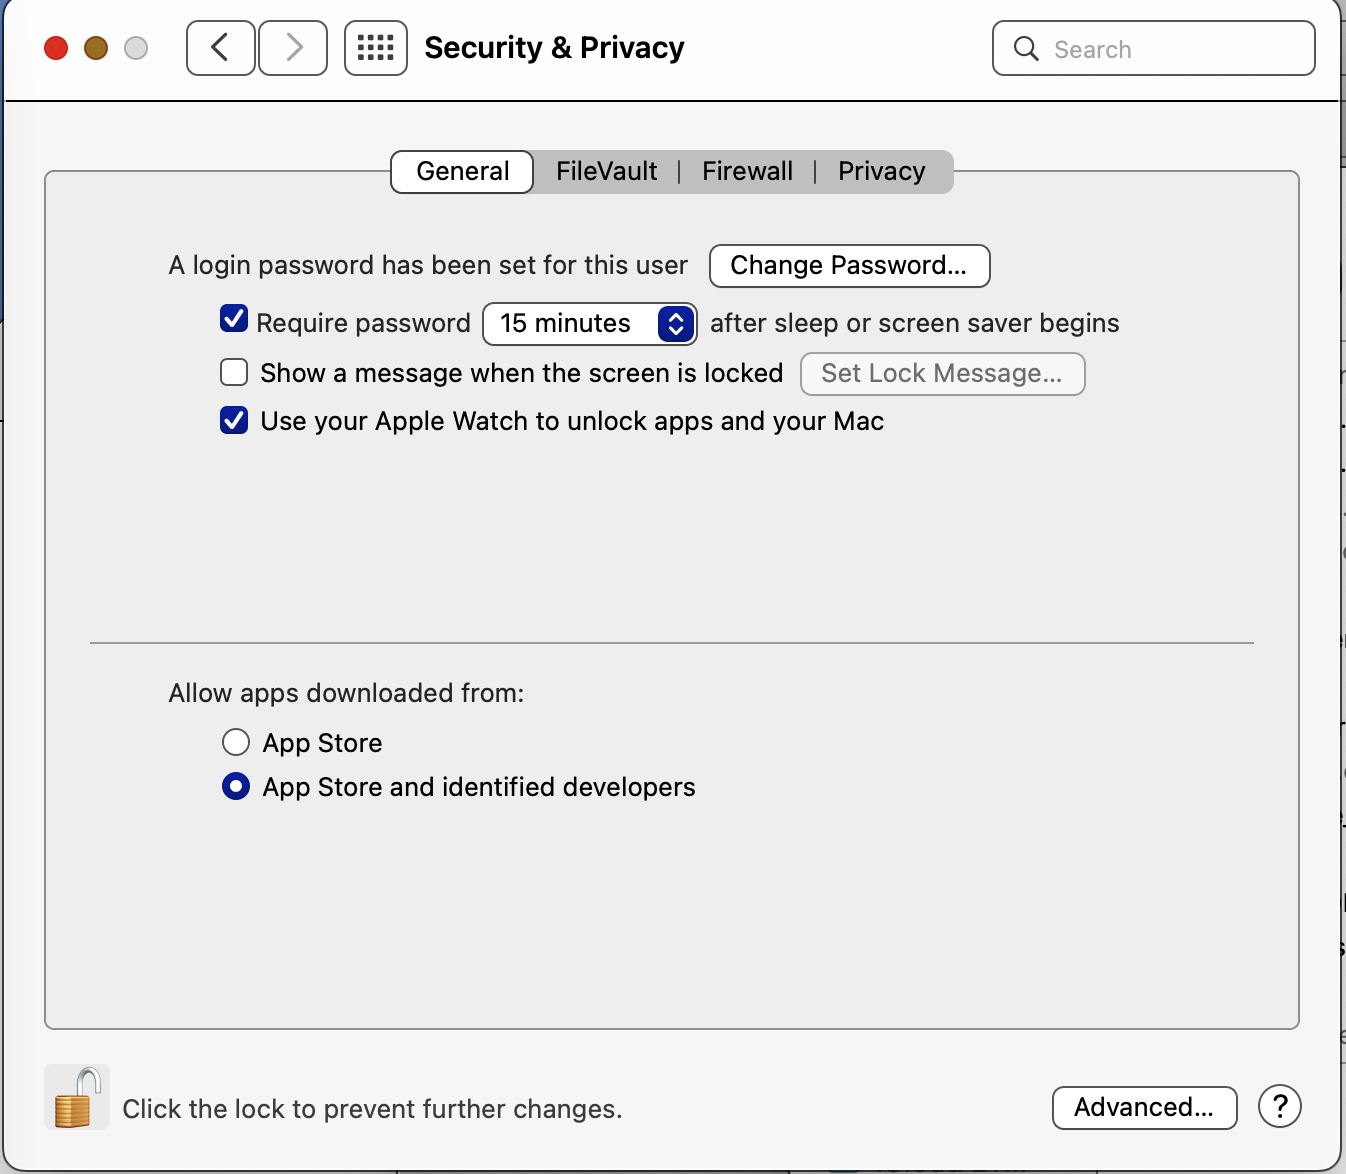Enable Show a message when locked
1346x1174 pixels.
click(234, 373)
